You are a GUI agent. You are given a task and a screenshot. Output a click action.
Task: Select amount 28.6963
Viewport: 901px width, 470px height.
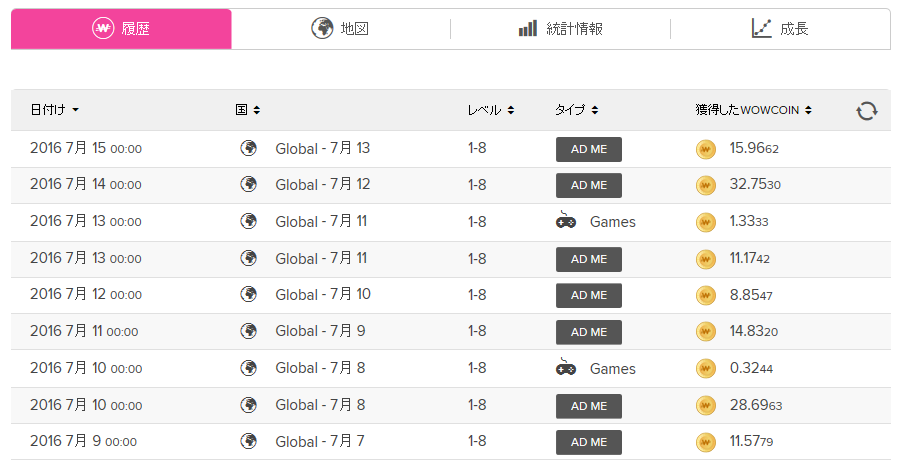point(756,405)
